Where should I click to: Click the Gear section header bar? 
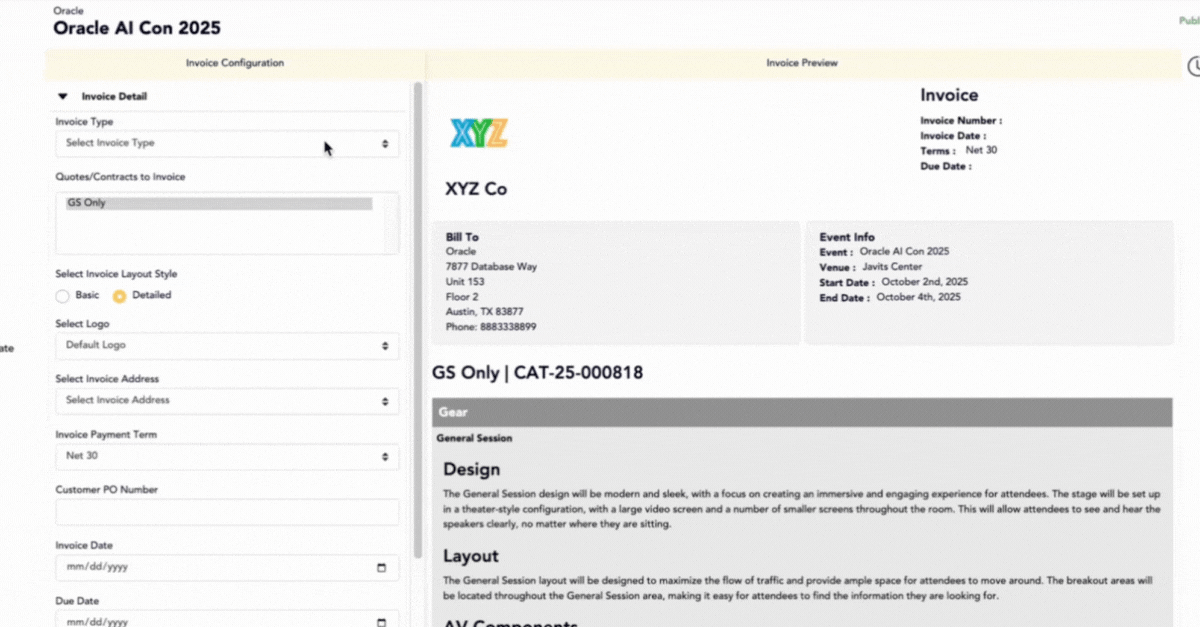coord(801,412)
